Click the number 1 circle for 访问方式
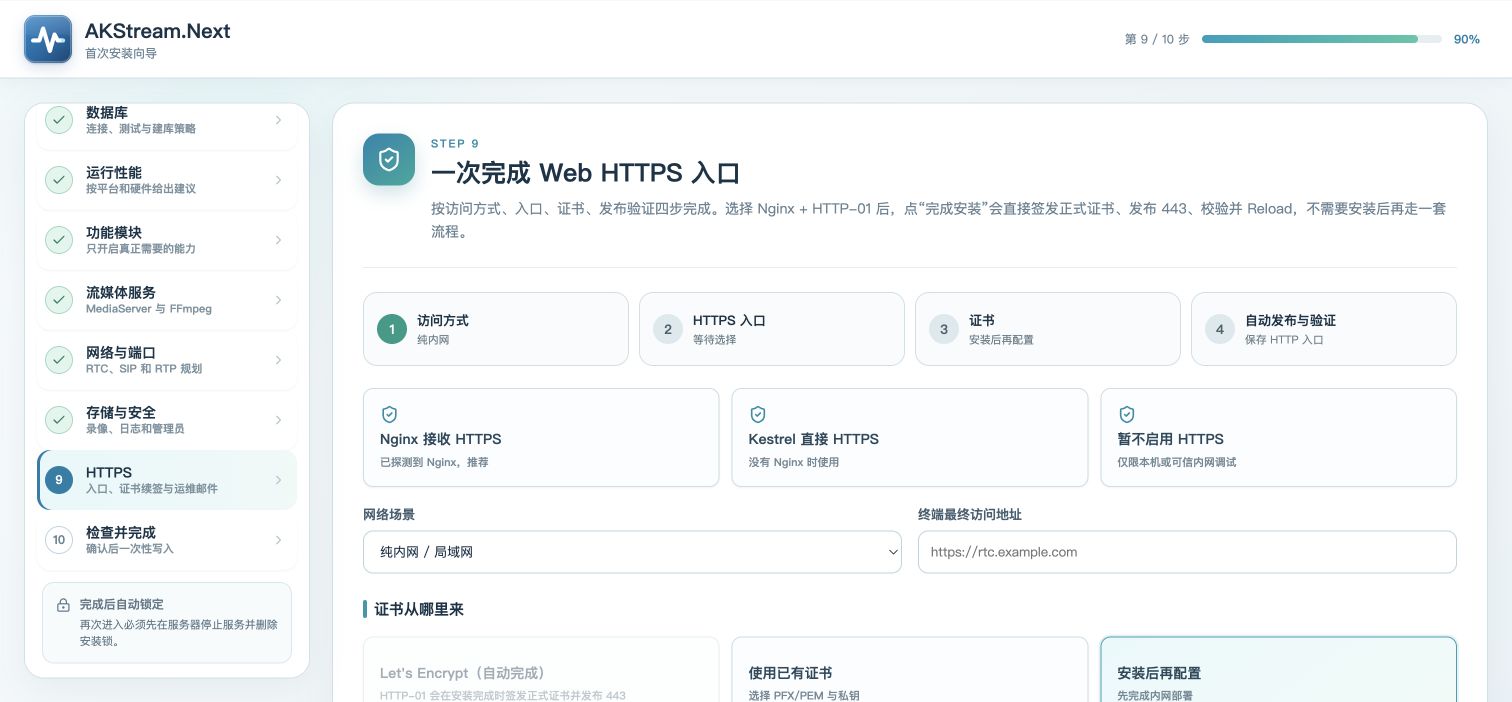 (x=392, y=329)
